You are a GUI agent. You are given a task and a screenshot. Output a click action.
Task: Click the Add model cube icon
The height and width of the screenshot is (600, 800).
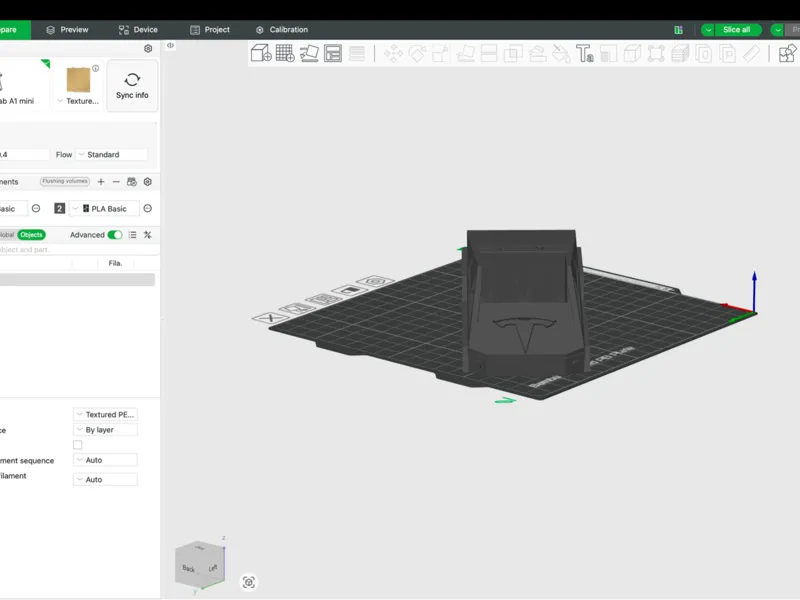point(261,53)
